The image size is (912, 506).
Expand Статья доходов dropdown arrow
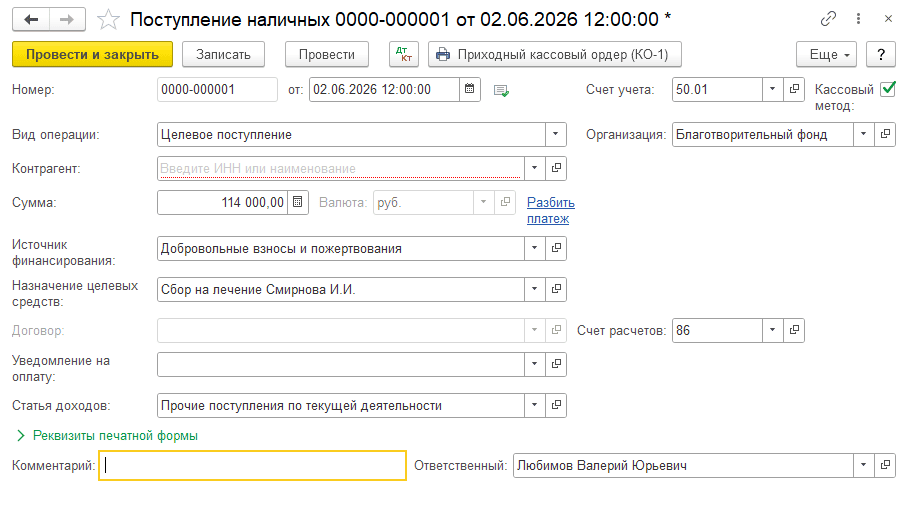click(x=535, y=405)
